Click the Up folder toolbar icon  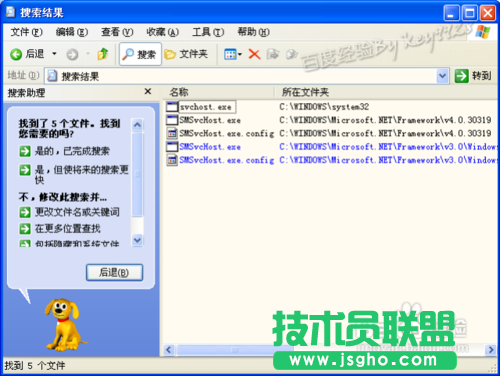103,54
